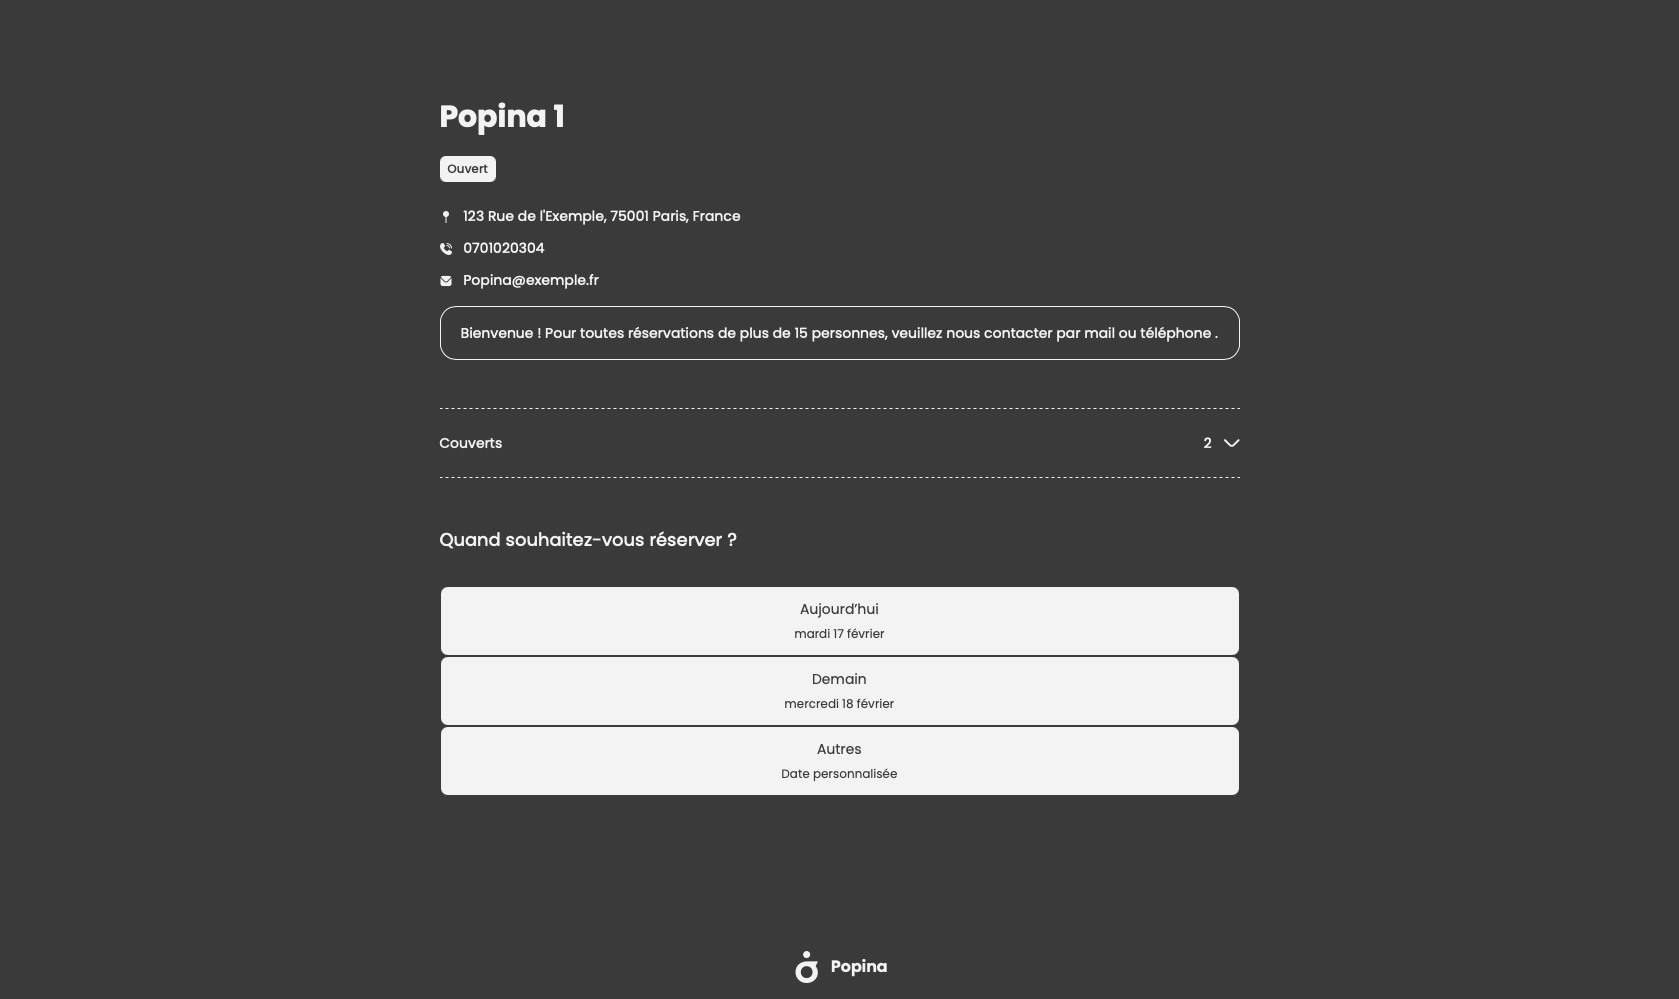Click the Ouvert status badge

468,169
